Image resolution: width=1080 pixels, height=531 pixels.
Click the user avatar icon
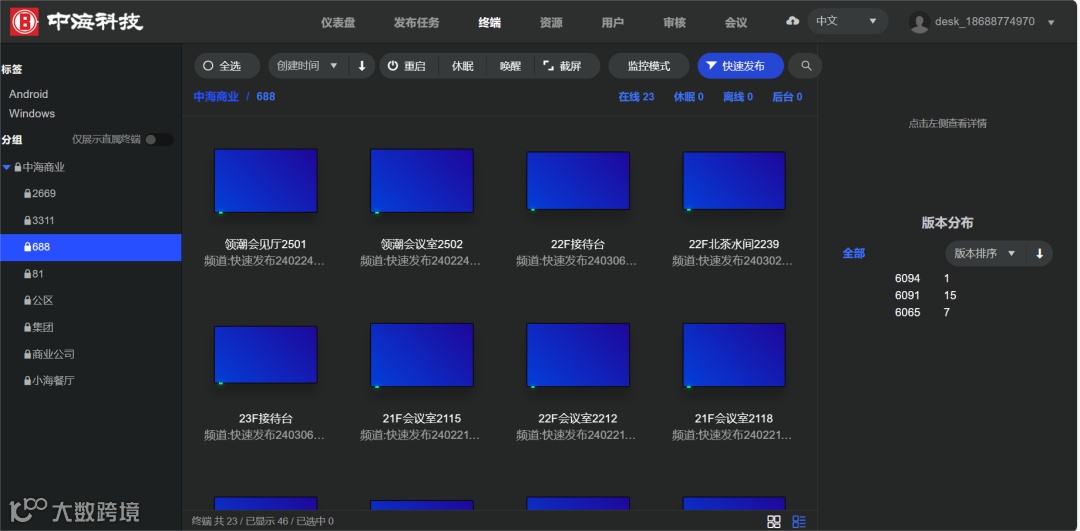coord(919,22)
